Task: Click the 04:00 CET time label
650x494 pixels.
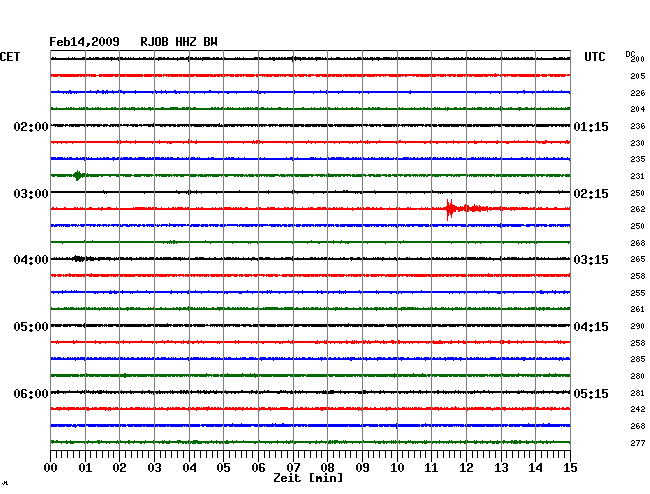Action: [x=31, y=260]
